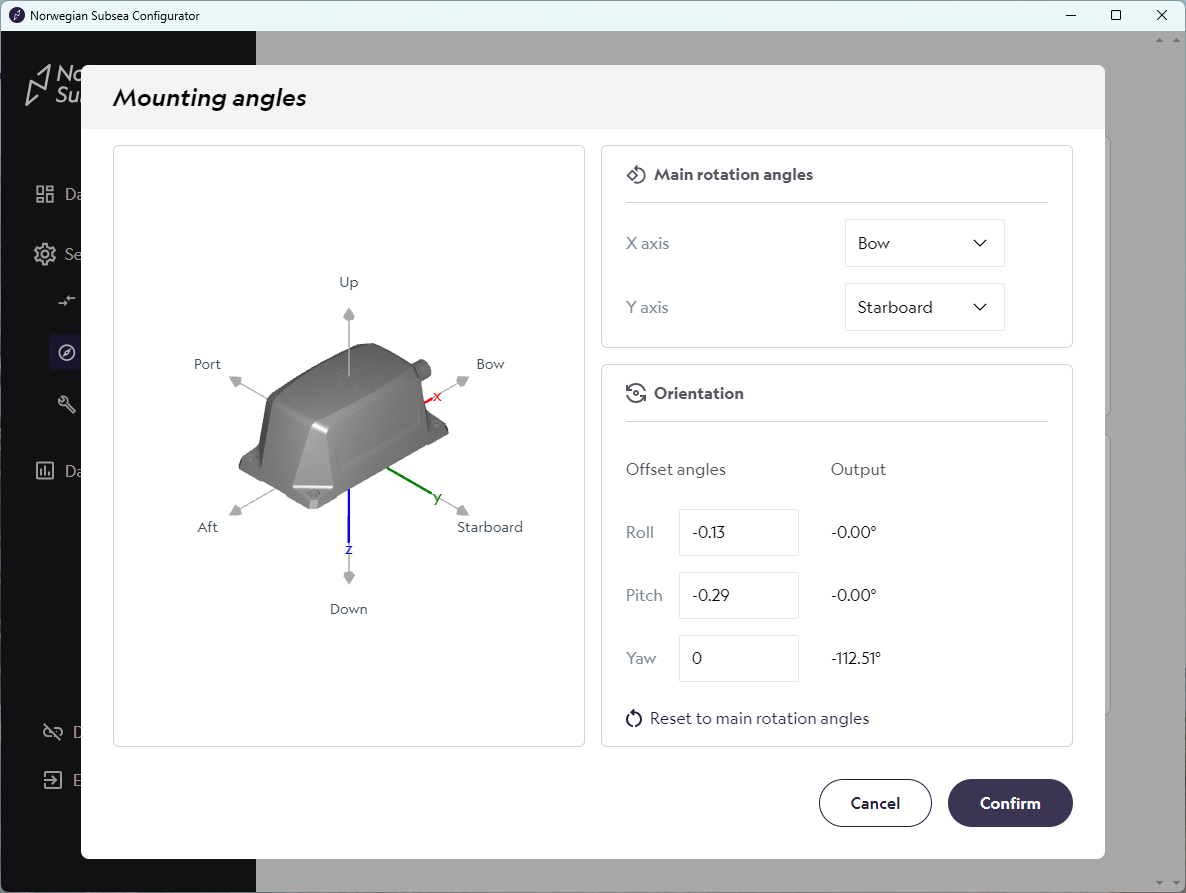Click Reset to main rotation angles

pos(747,718)
